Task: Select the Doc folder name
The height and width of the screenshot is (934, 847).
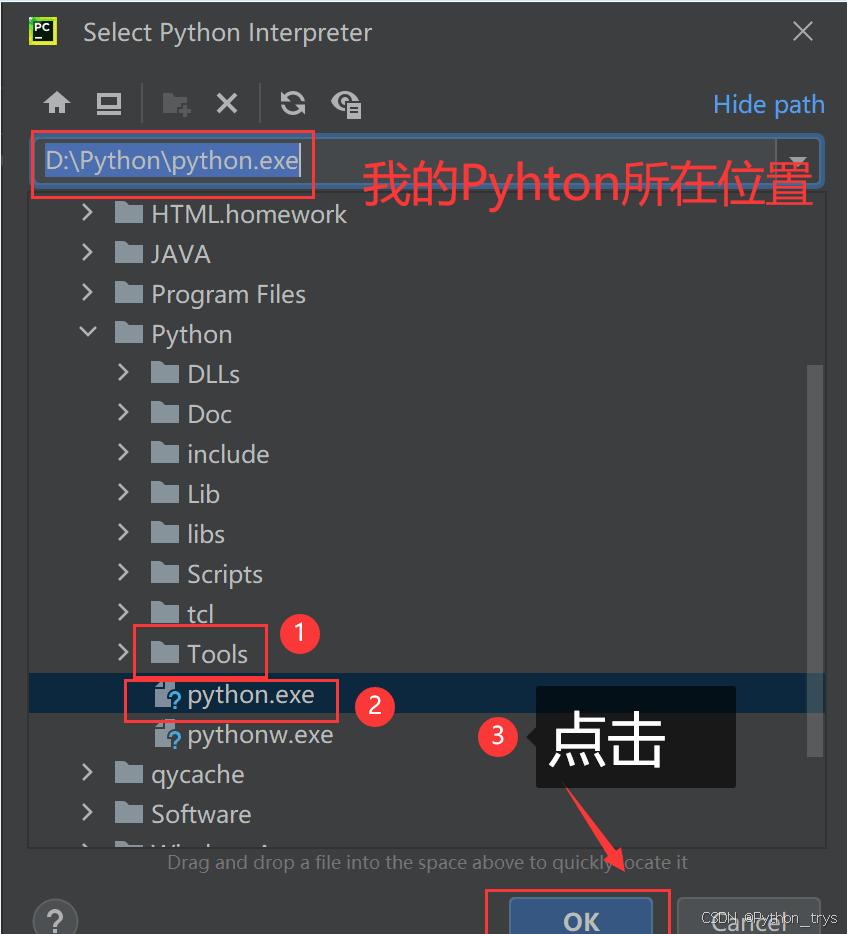Action: [x=210, y=415]
